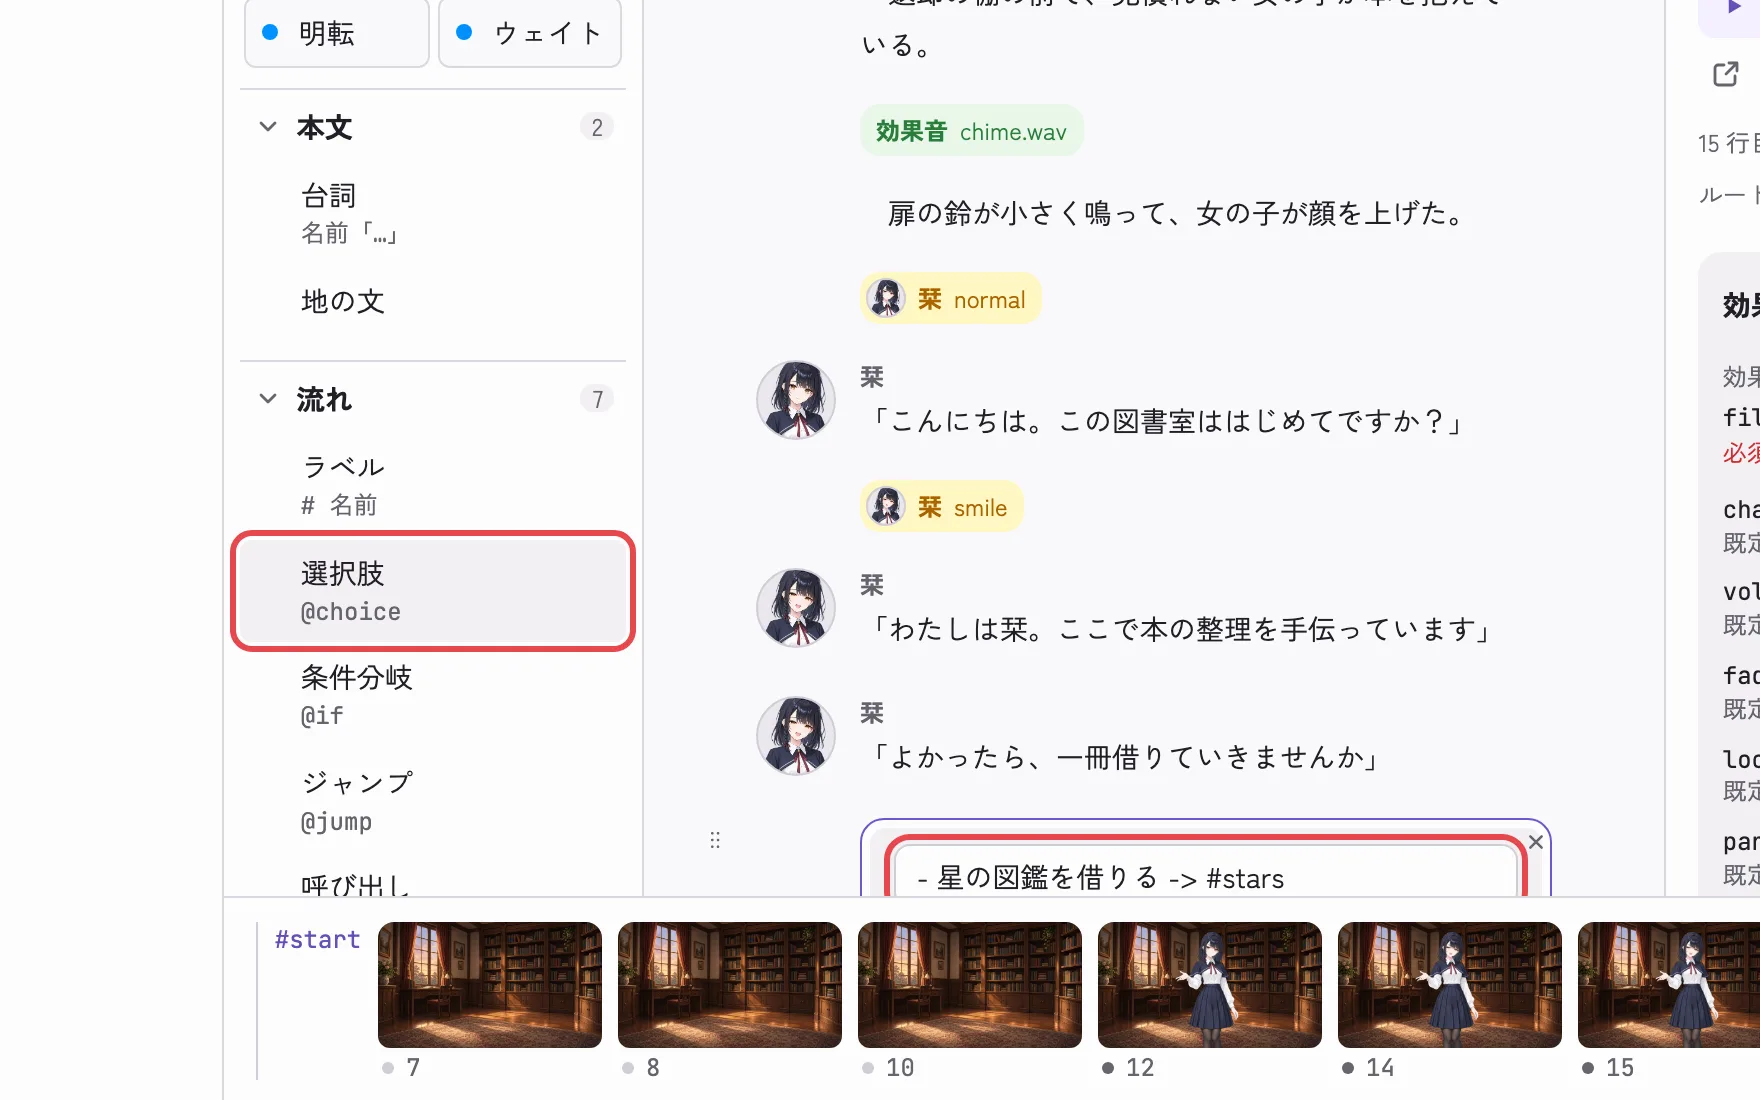This screenshot has width=1760, height=1100.
Task: Click the choice field 星の図鑑を借りる
Action: (1205, 871)
